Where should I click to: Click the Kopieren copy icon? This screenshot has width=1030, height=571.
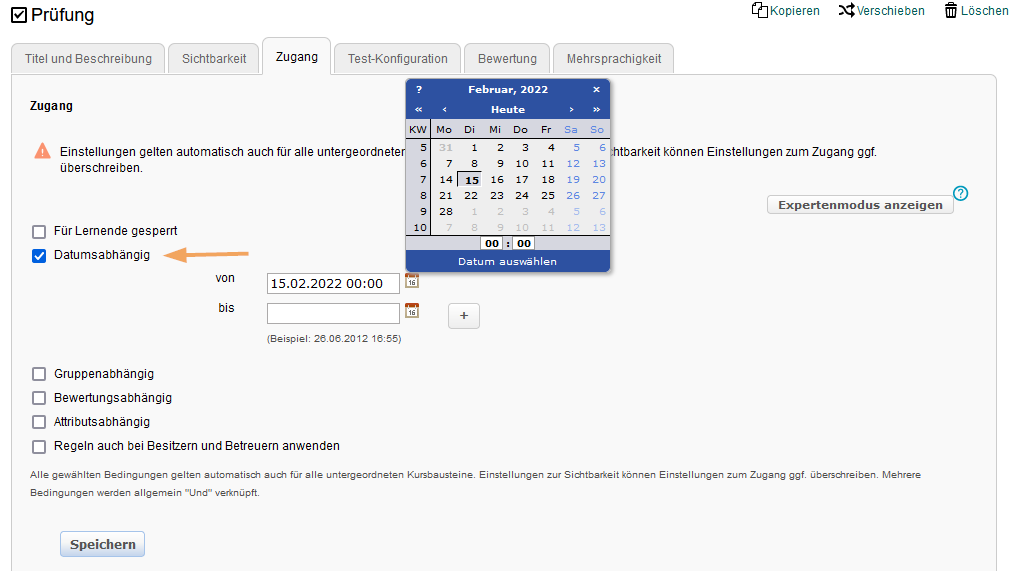coord(759,11)
